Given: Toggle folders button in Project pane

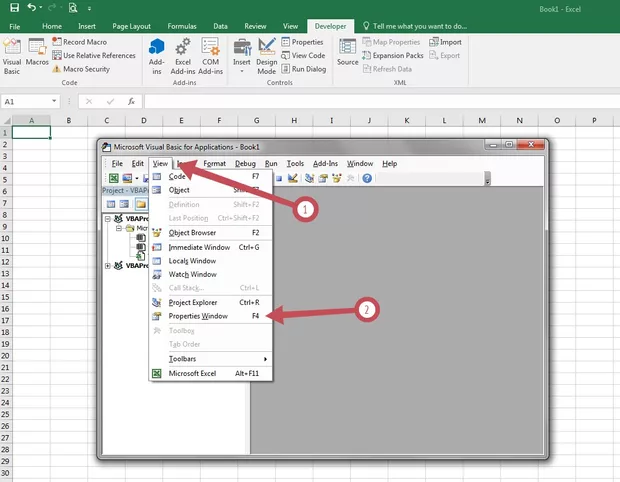Looking at the screenshot, I should pyautogui.click(x=141, y=204).
